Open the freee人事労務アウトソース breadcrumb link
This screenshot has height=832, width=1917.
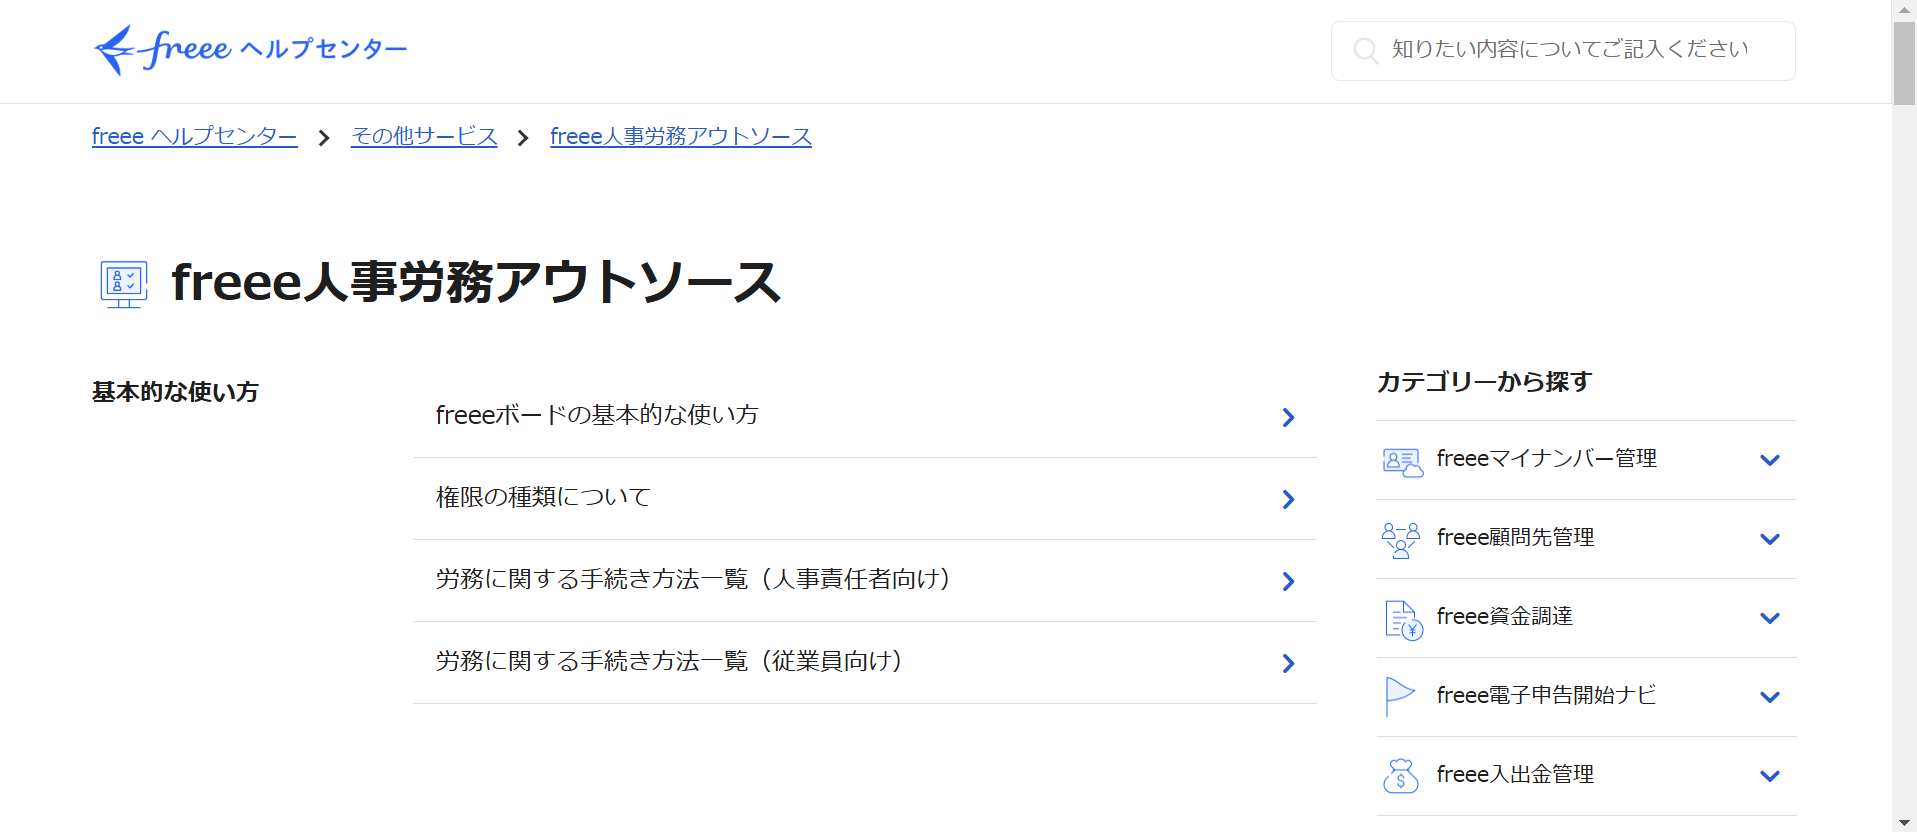pyautogui.click(x=681, y=136)
